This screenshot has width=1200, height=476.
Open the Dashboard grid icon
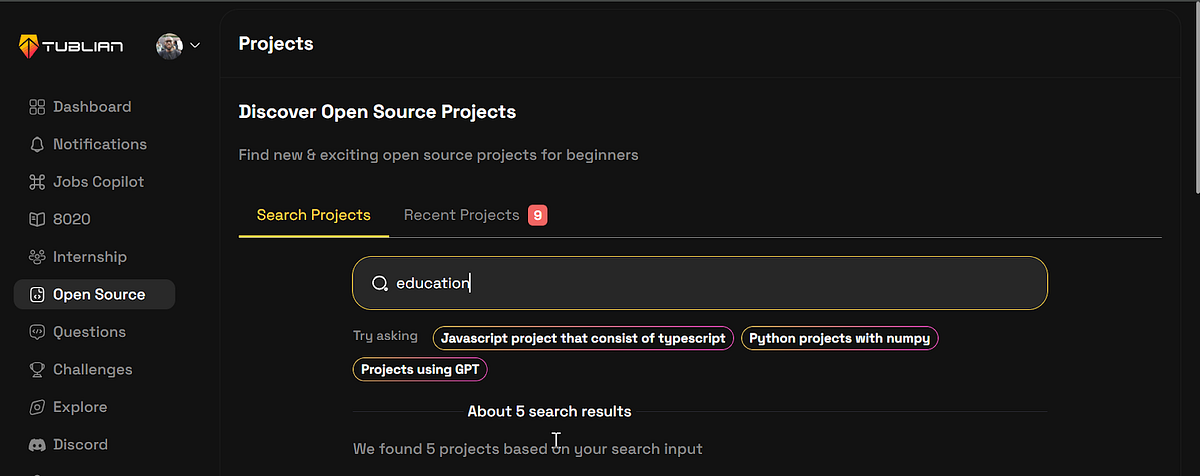pos(37,107)
